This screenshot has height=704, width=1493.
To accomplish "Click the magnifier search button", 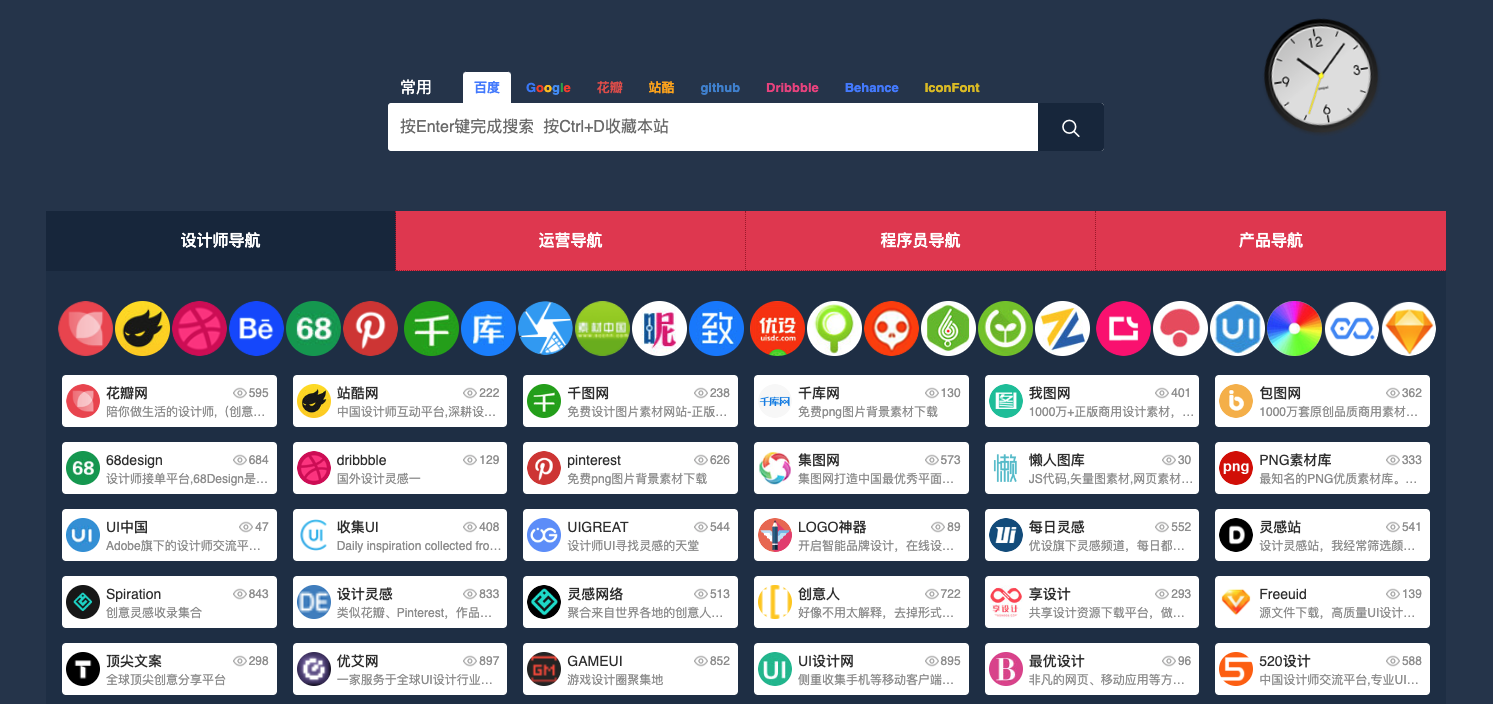I will [1070, 127].
